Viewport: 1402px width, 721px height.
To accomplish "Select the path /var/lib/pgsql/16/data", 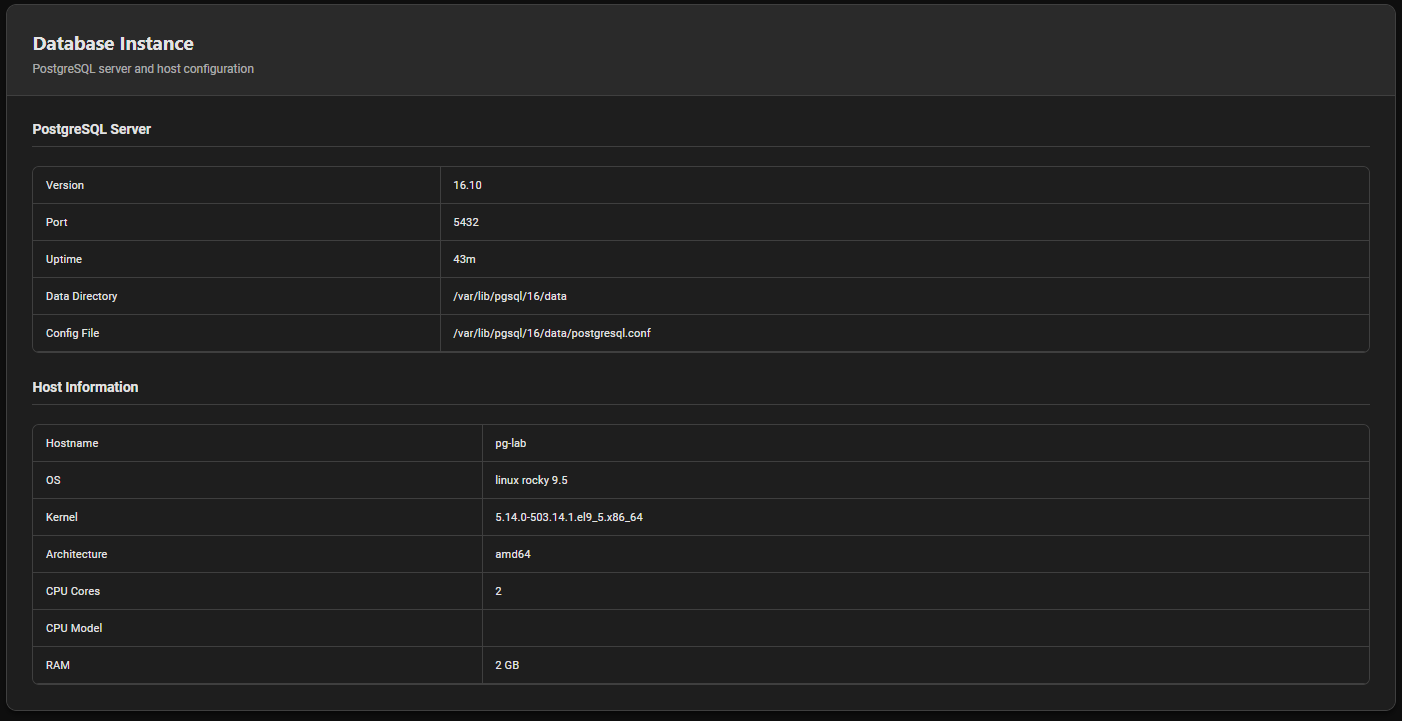I will point(510,296).
